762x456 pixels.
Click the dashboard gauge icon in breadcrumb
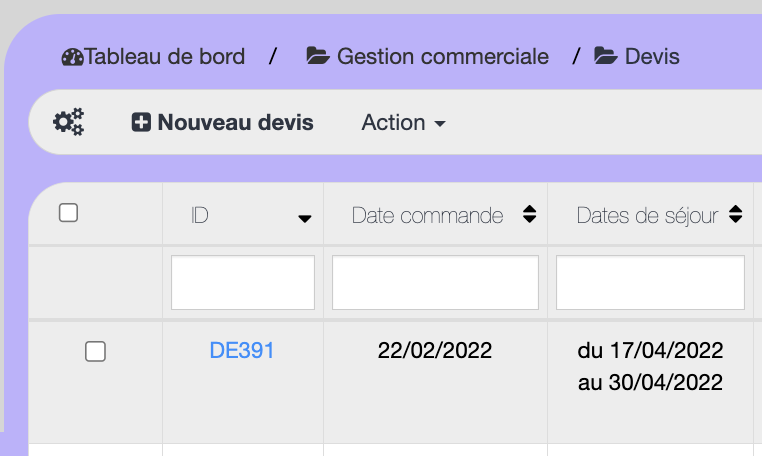[72, 57]
